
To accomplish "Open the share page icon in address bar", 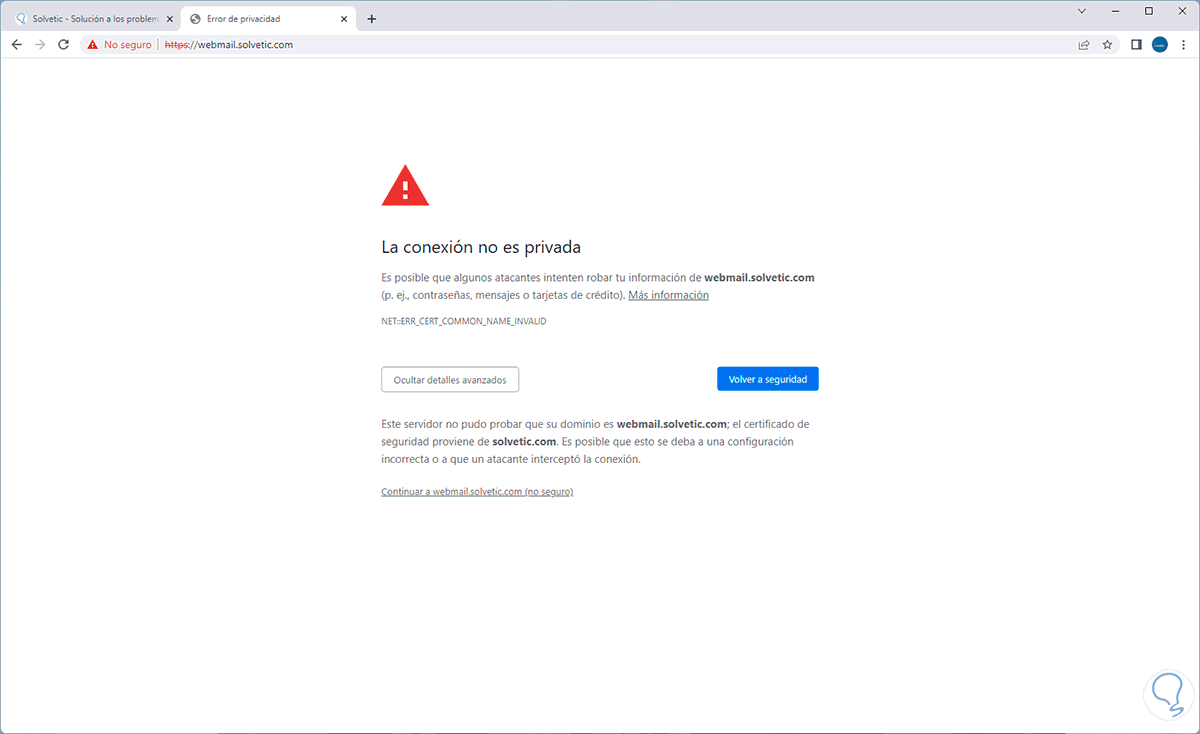I will point(1084,44).
